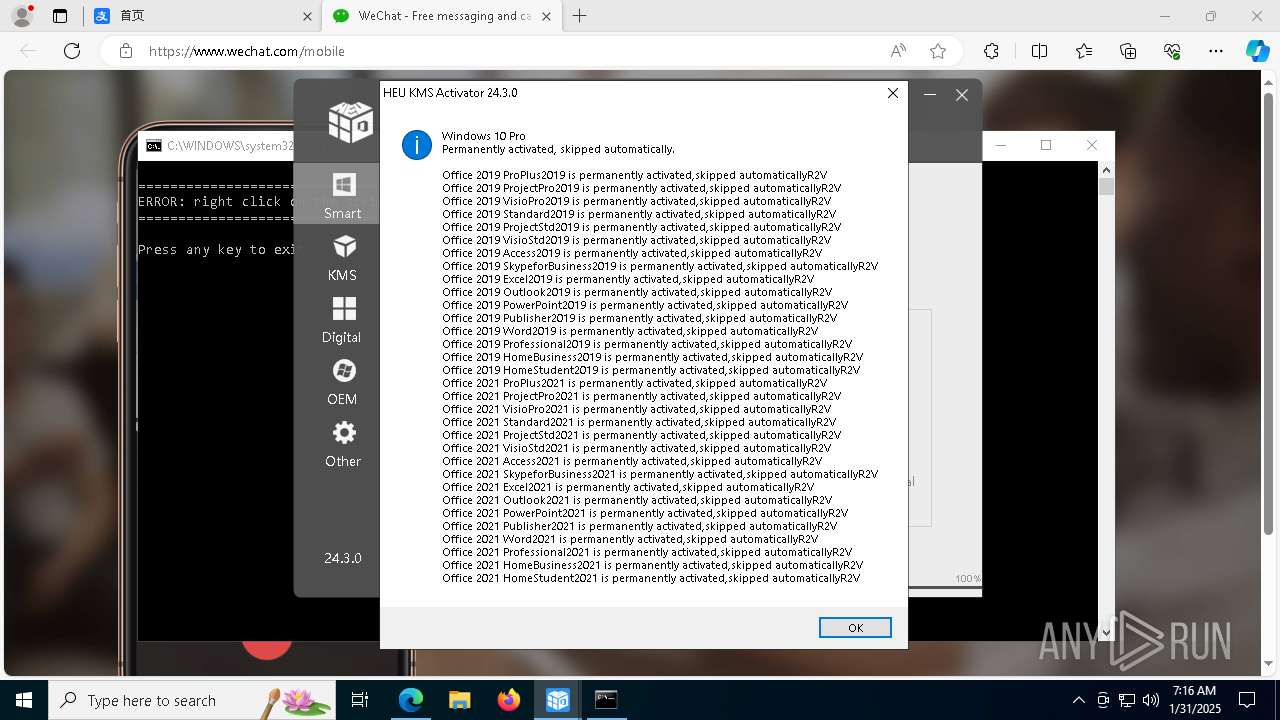Viewport: 1280px width, 720px height.
Task: Minimize the HEU KMS main window
Action: (930, 95)
